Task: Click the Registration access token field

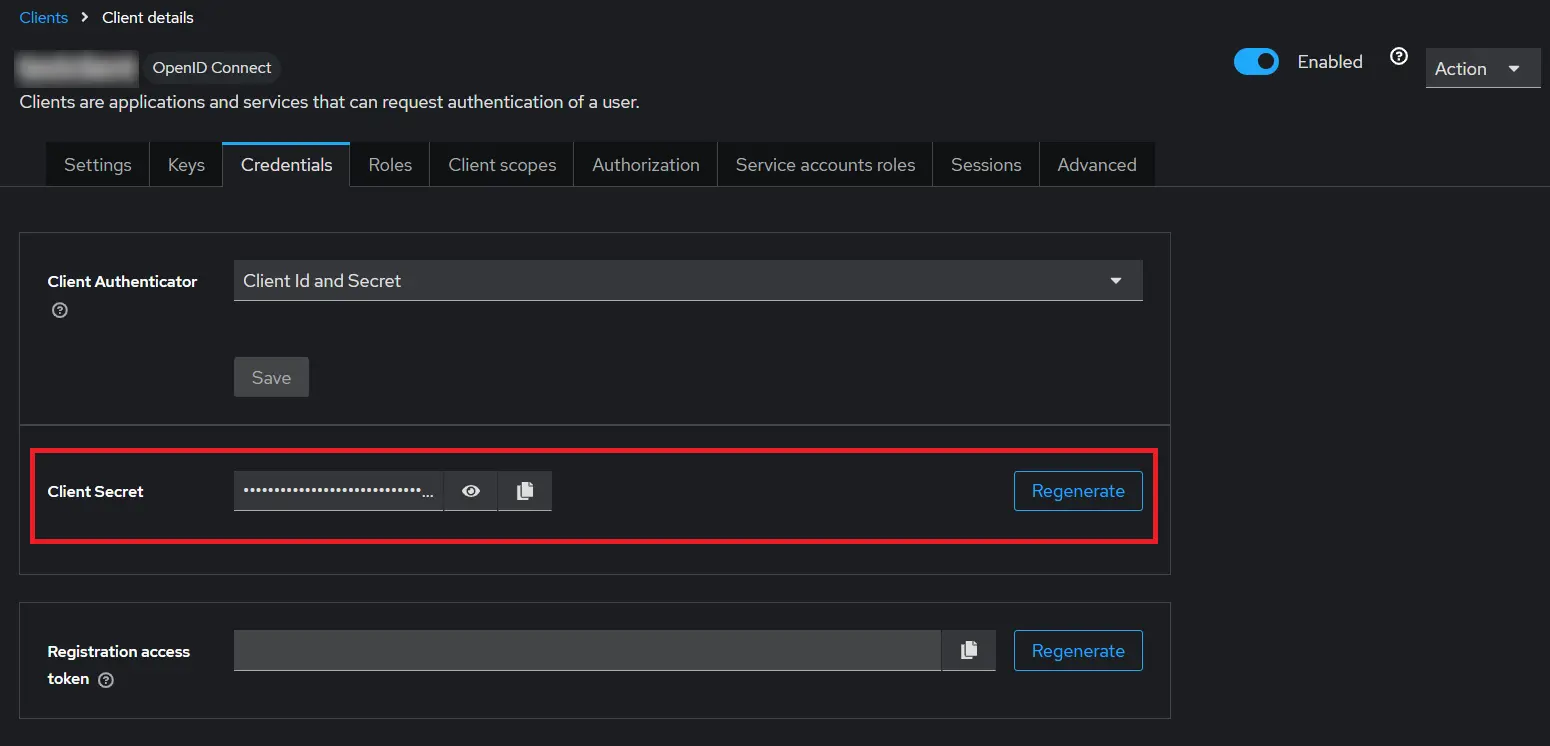Action: click(x=587, y=650)
